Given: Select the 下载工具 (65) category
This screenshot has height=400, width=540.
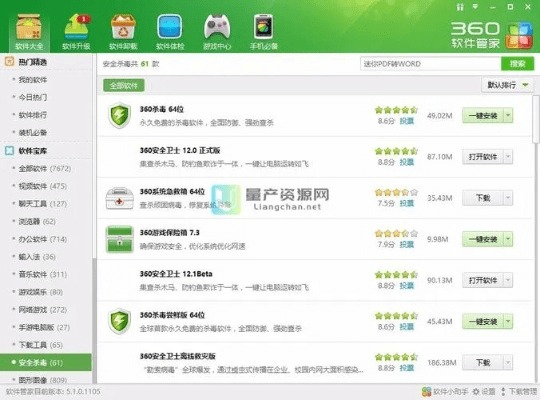Looking at the screenshot, I should coord(41,345).
